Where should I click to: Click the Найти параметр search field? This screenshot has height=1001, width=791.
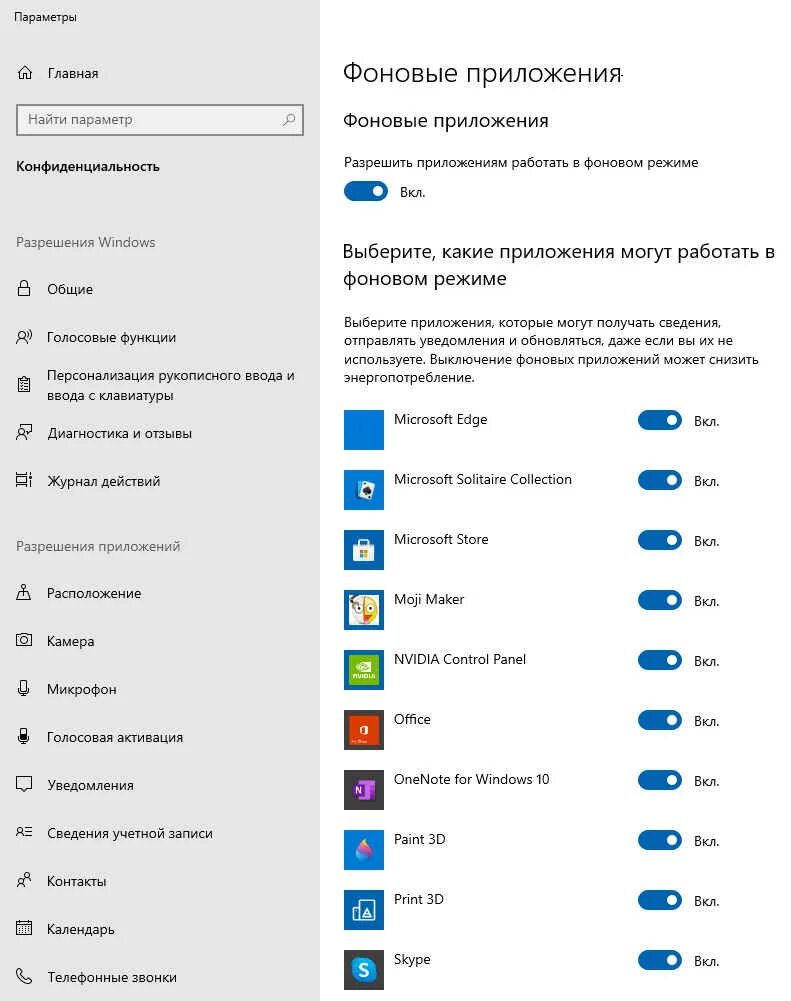coord(160,119)
